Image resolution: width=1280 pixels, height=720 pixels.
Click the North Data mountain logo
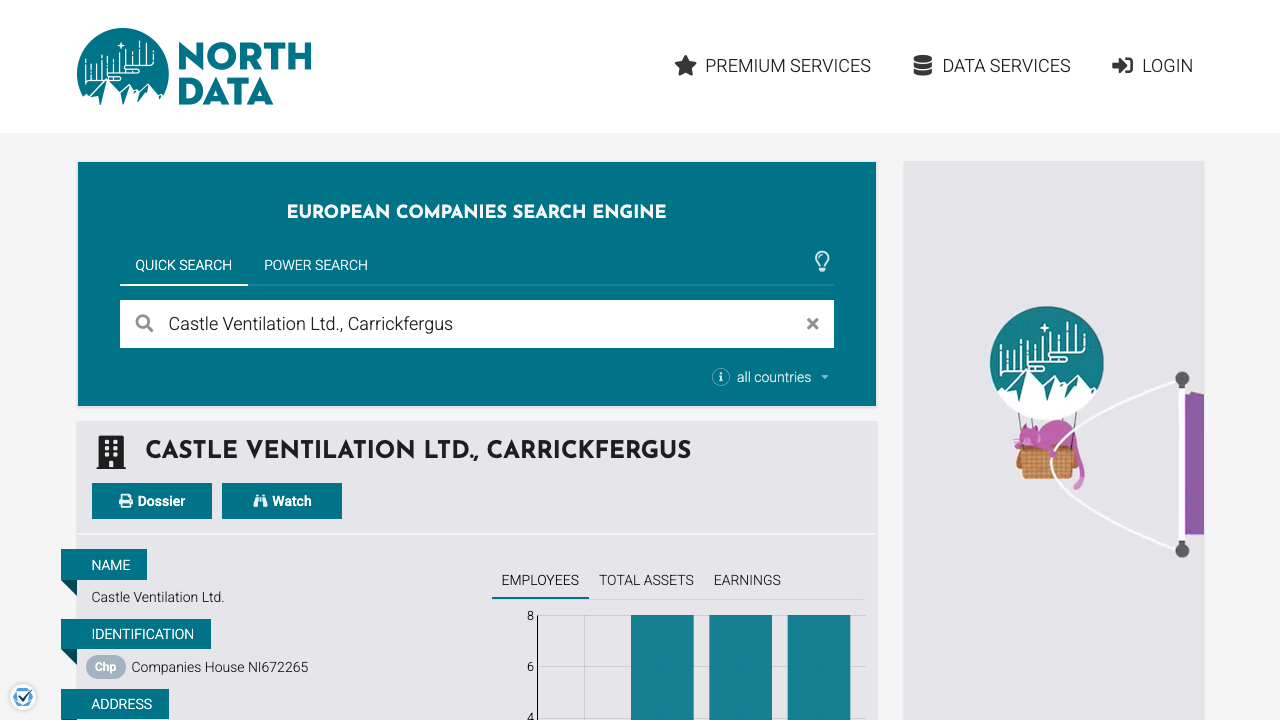coord(121,67)
